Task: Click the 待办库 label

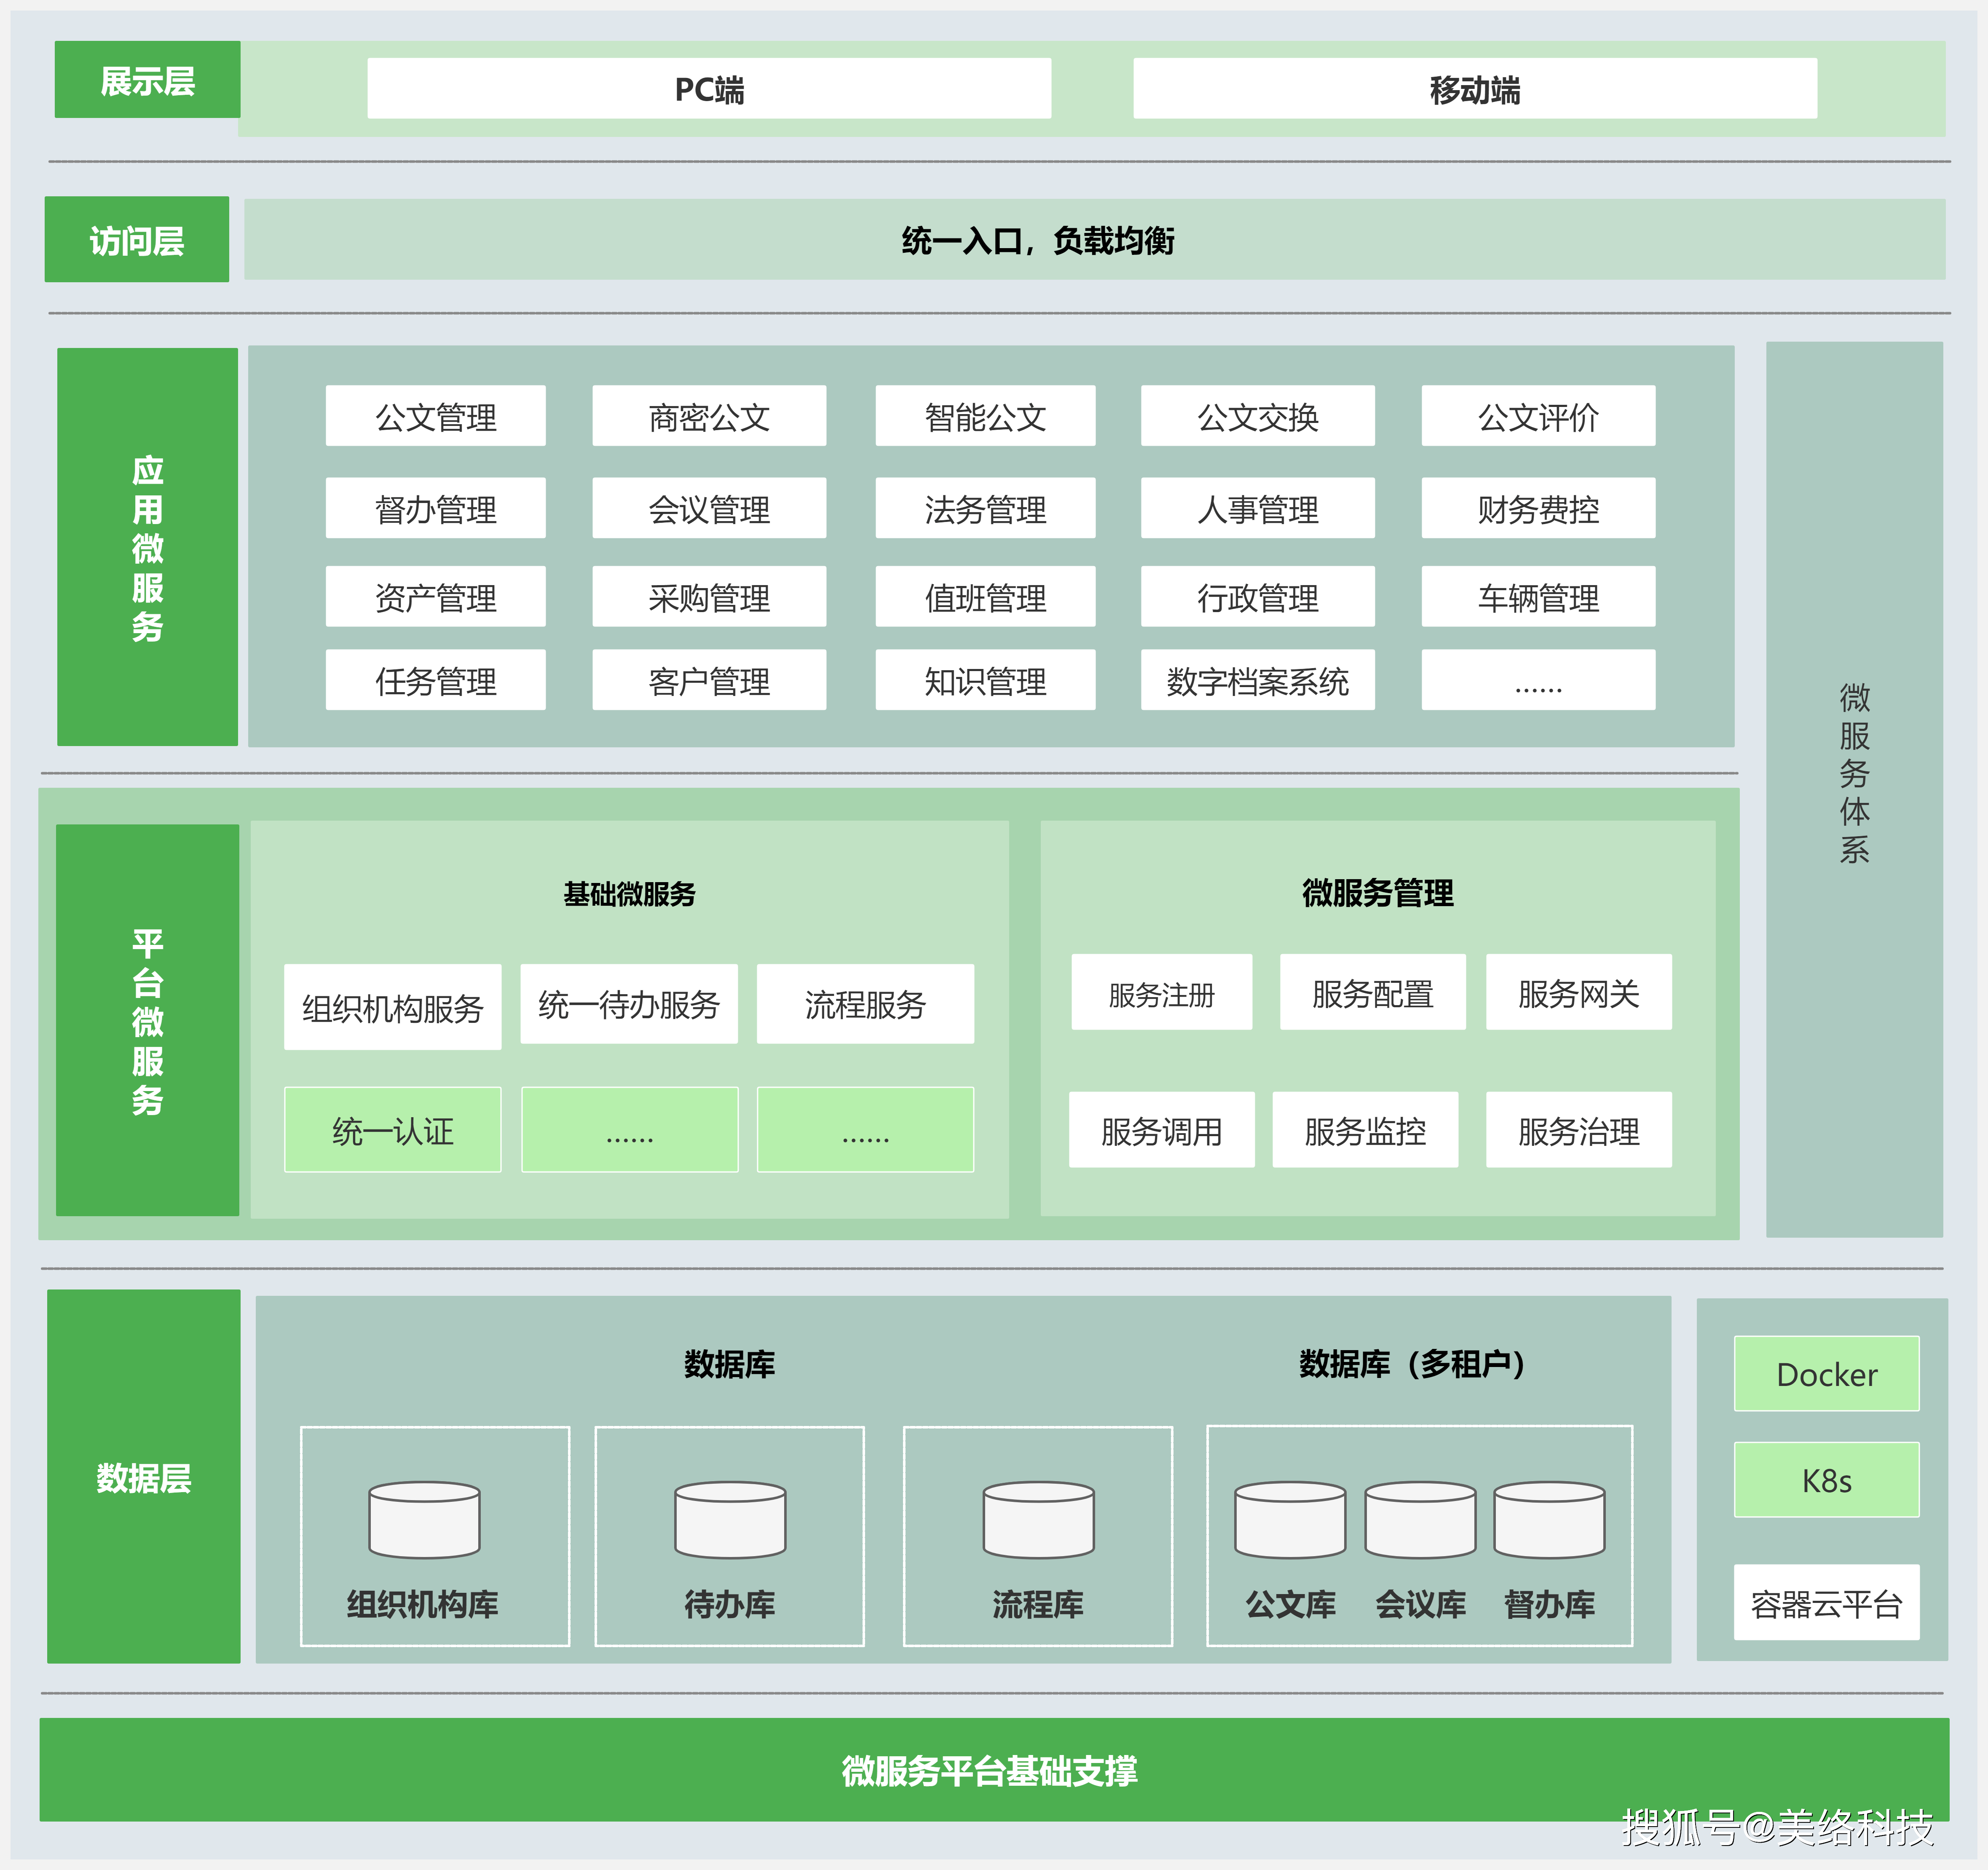Action: (x=730, y=1604)
